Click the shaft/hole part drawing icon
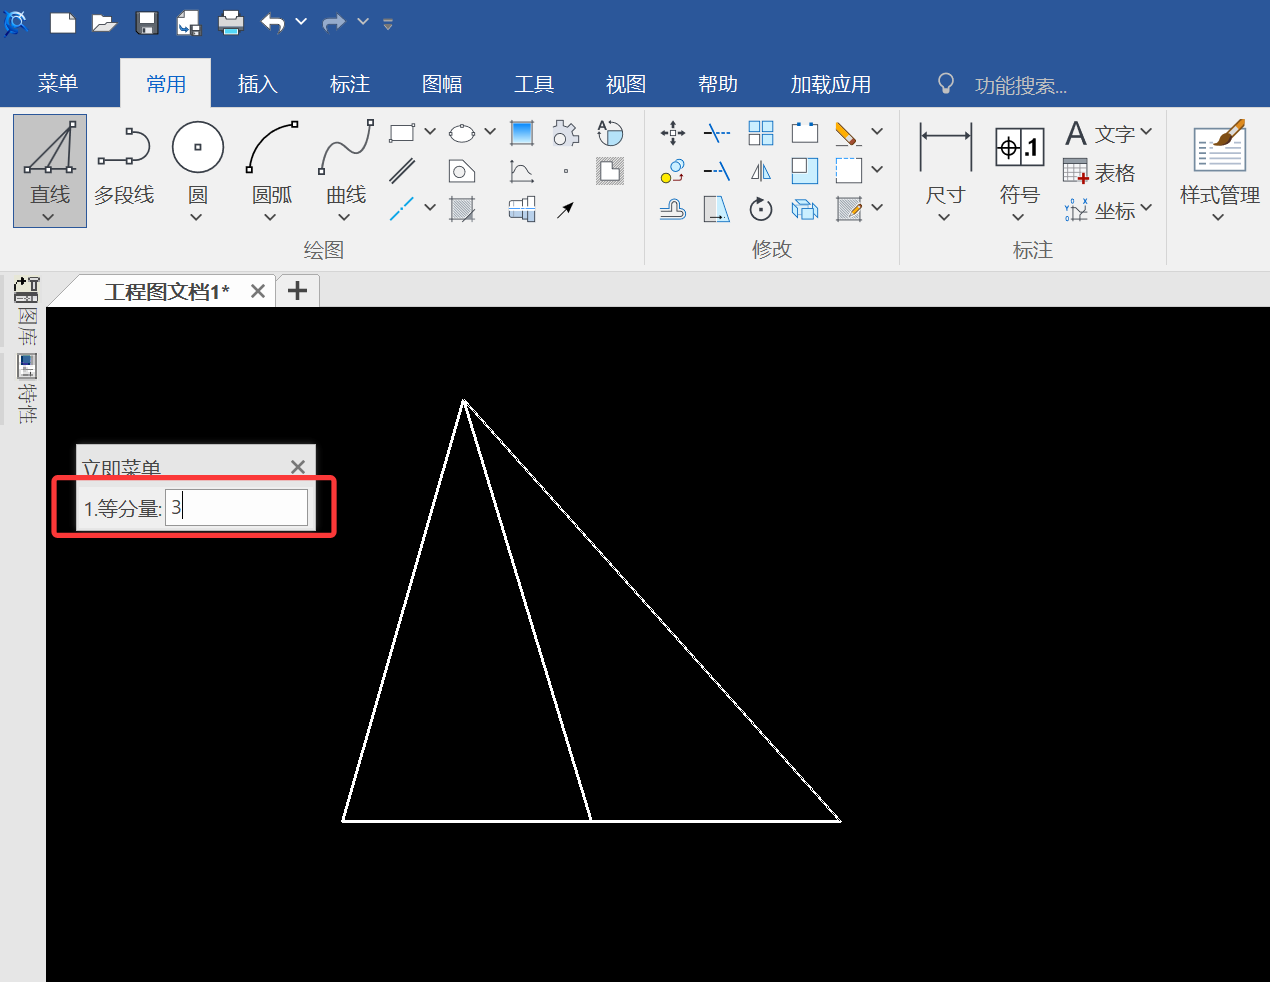Image resolution: width=1270 pixels, height=982 pixels. (522, 209)
